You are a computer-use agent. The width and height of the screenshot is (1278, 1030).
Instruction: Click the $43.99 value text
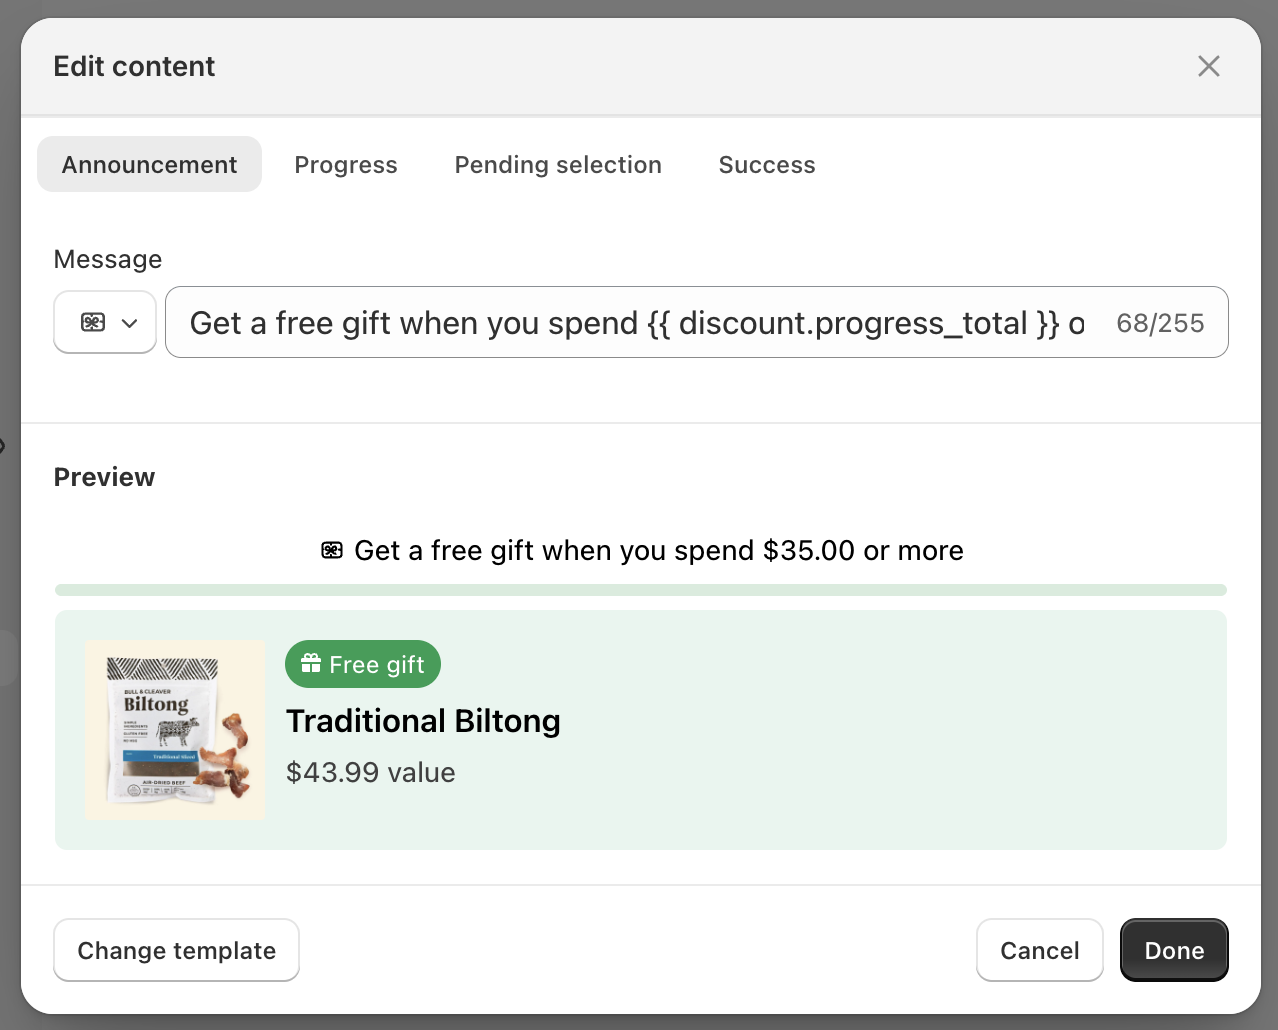371,772
